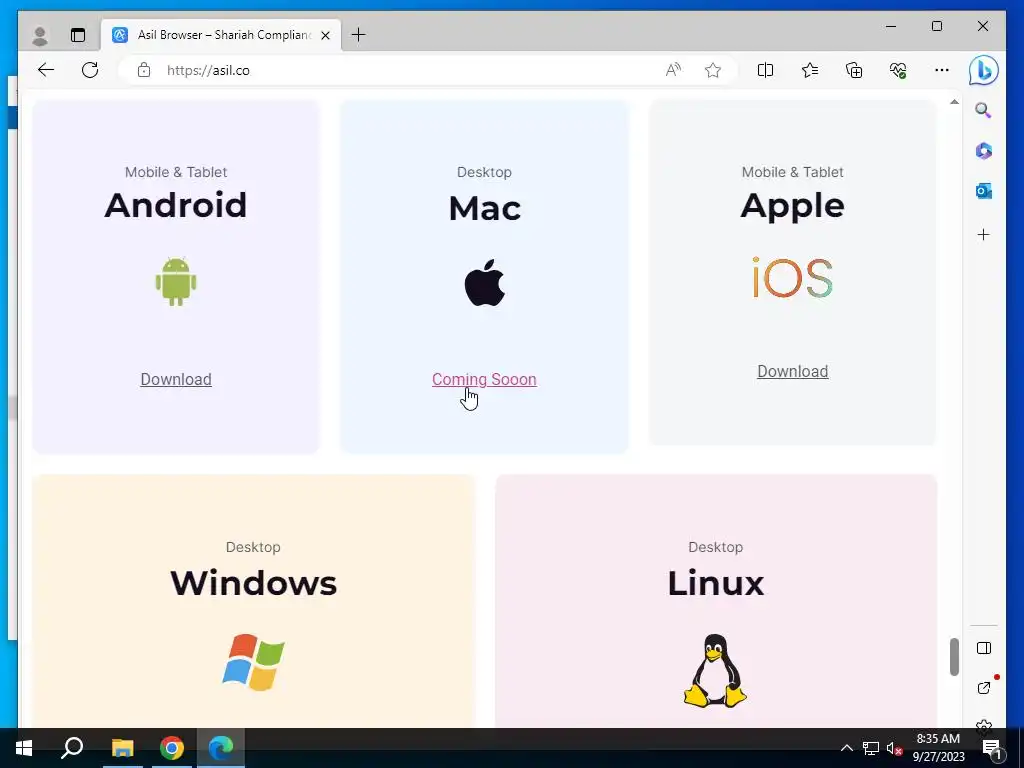Image resolution: width=1024 pixels, height=768 pixels.
Task: Click the browser Back arrow
Action: point(46,70)
